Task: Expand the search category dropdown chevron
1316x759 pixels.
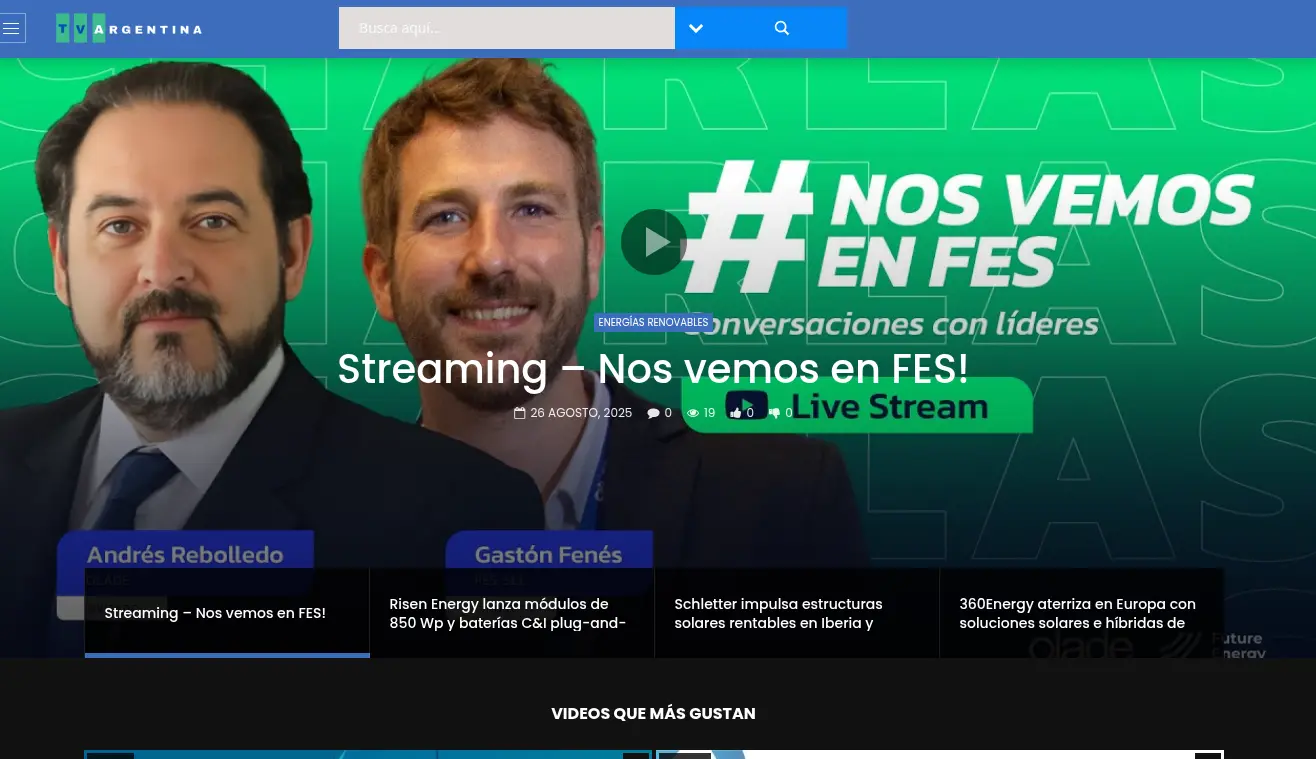Action: [696, 28]
